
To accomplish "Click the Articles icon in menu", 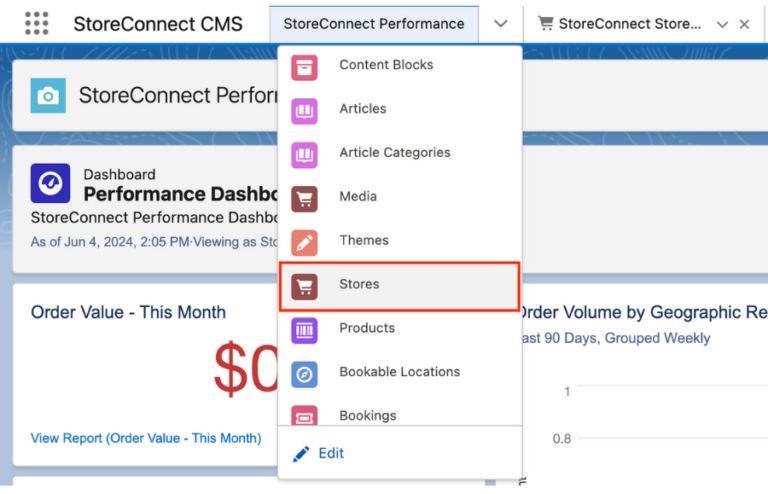I will (x=304, y=109).
